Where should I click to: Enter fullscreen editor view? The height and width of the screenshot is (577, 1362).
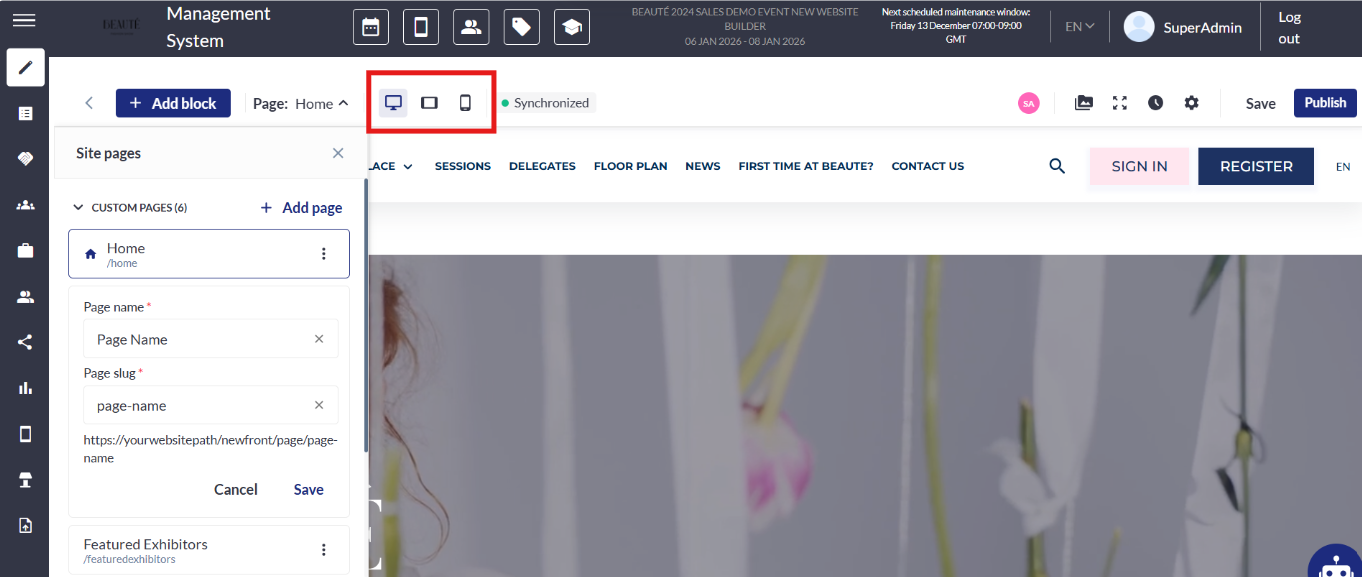point(1120,103)
